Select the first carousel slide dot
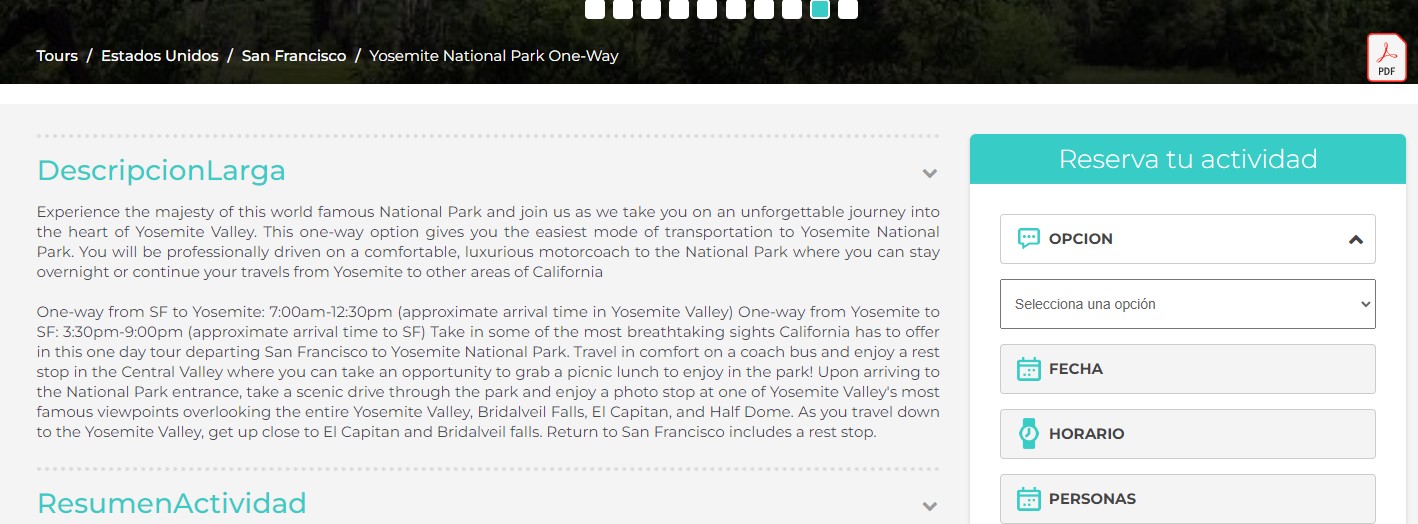This screenshot has height=524, width=1418. [595, 9]
